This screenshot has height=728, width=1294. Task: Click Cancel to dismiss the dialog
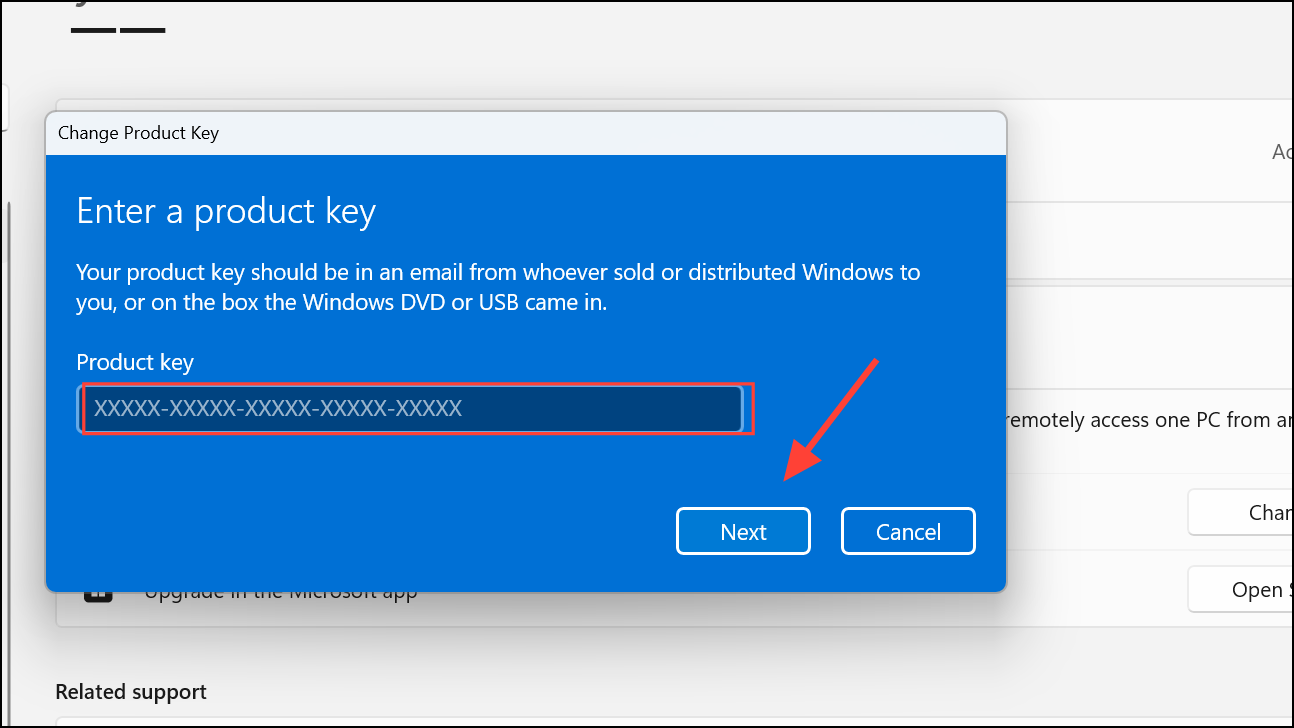[x=907, y=531]
